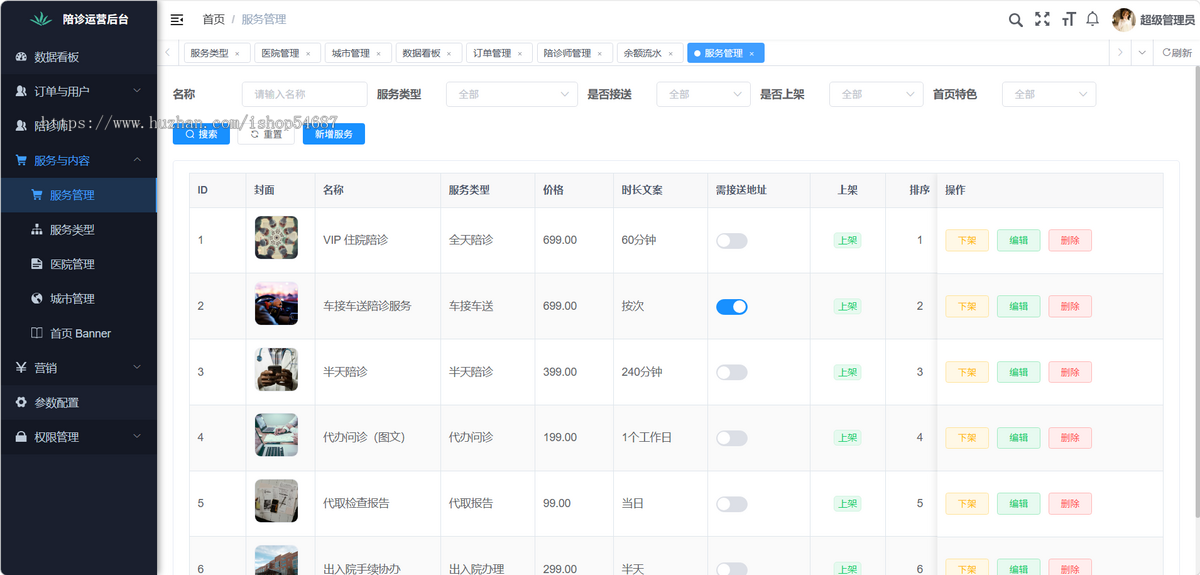The height and width of the screenshot is (575, 1200).
Task: Click 编辑 for 代办问诊（图文）
Action: 1018,438
